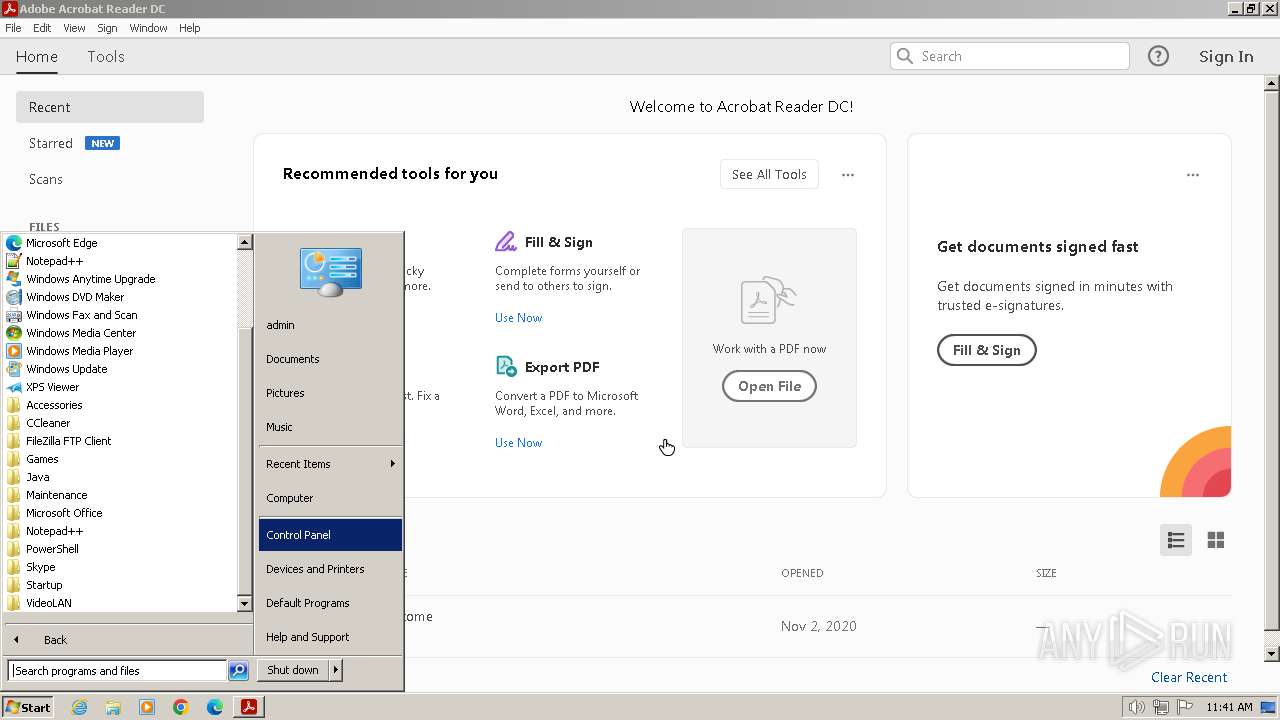Viewport: 1280px width, 720px height.
Task: Expand the CCleaner folder
Action: pos(48,423)
